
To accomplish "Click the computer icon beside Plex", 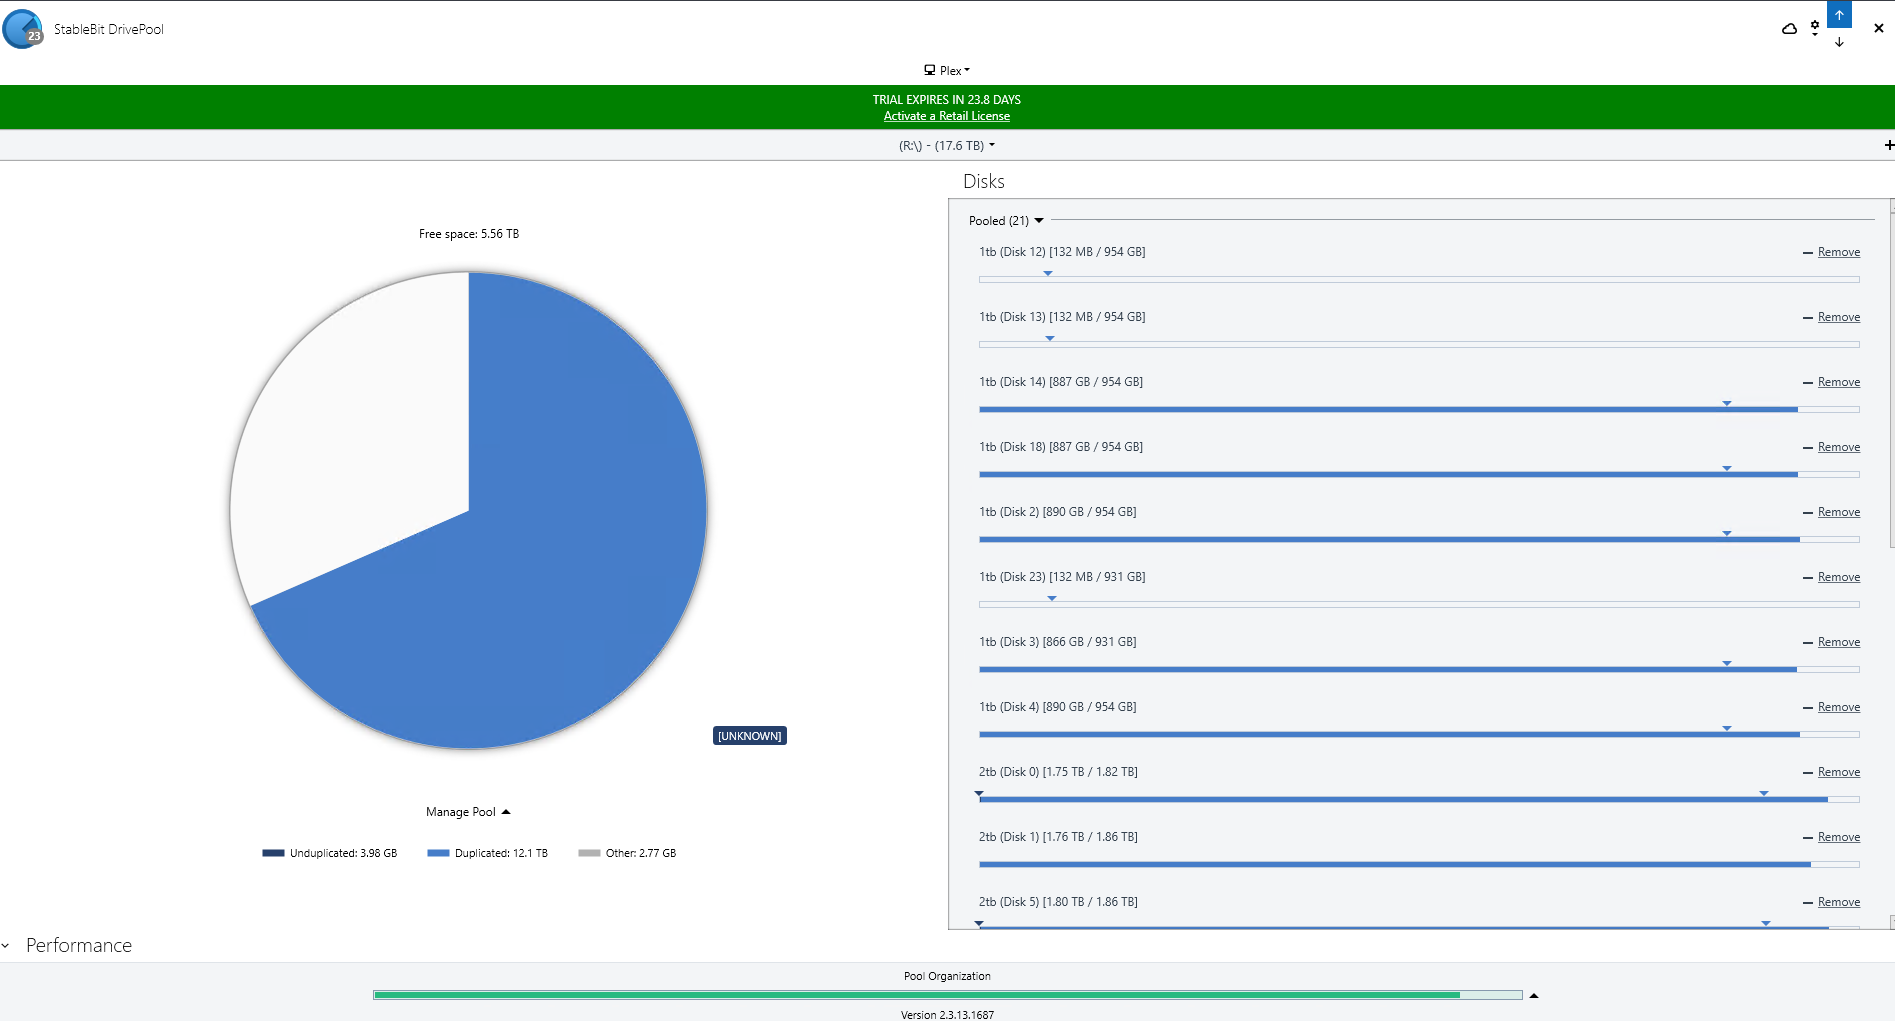I will click(x=929, y=70).
